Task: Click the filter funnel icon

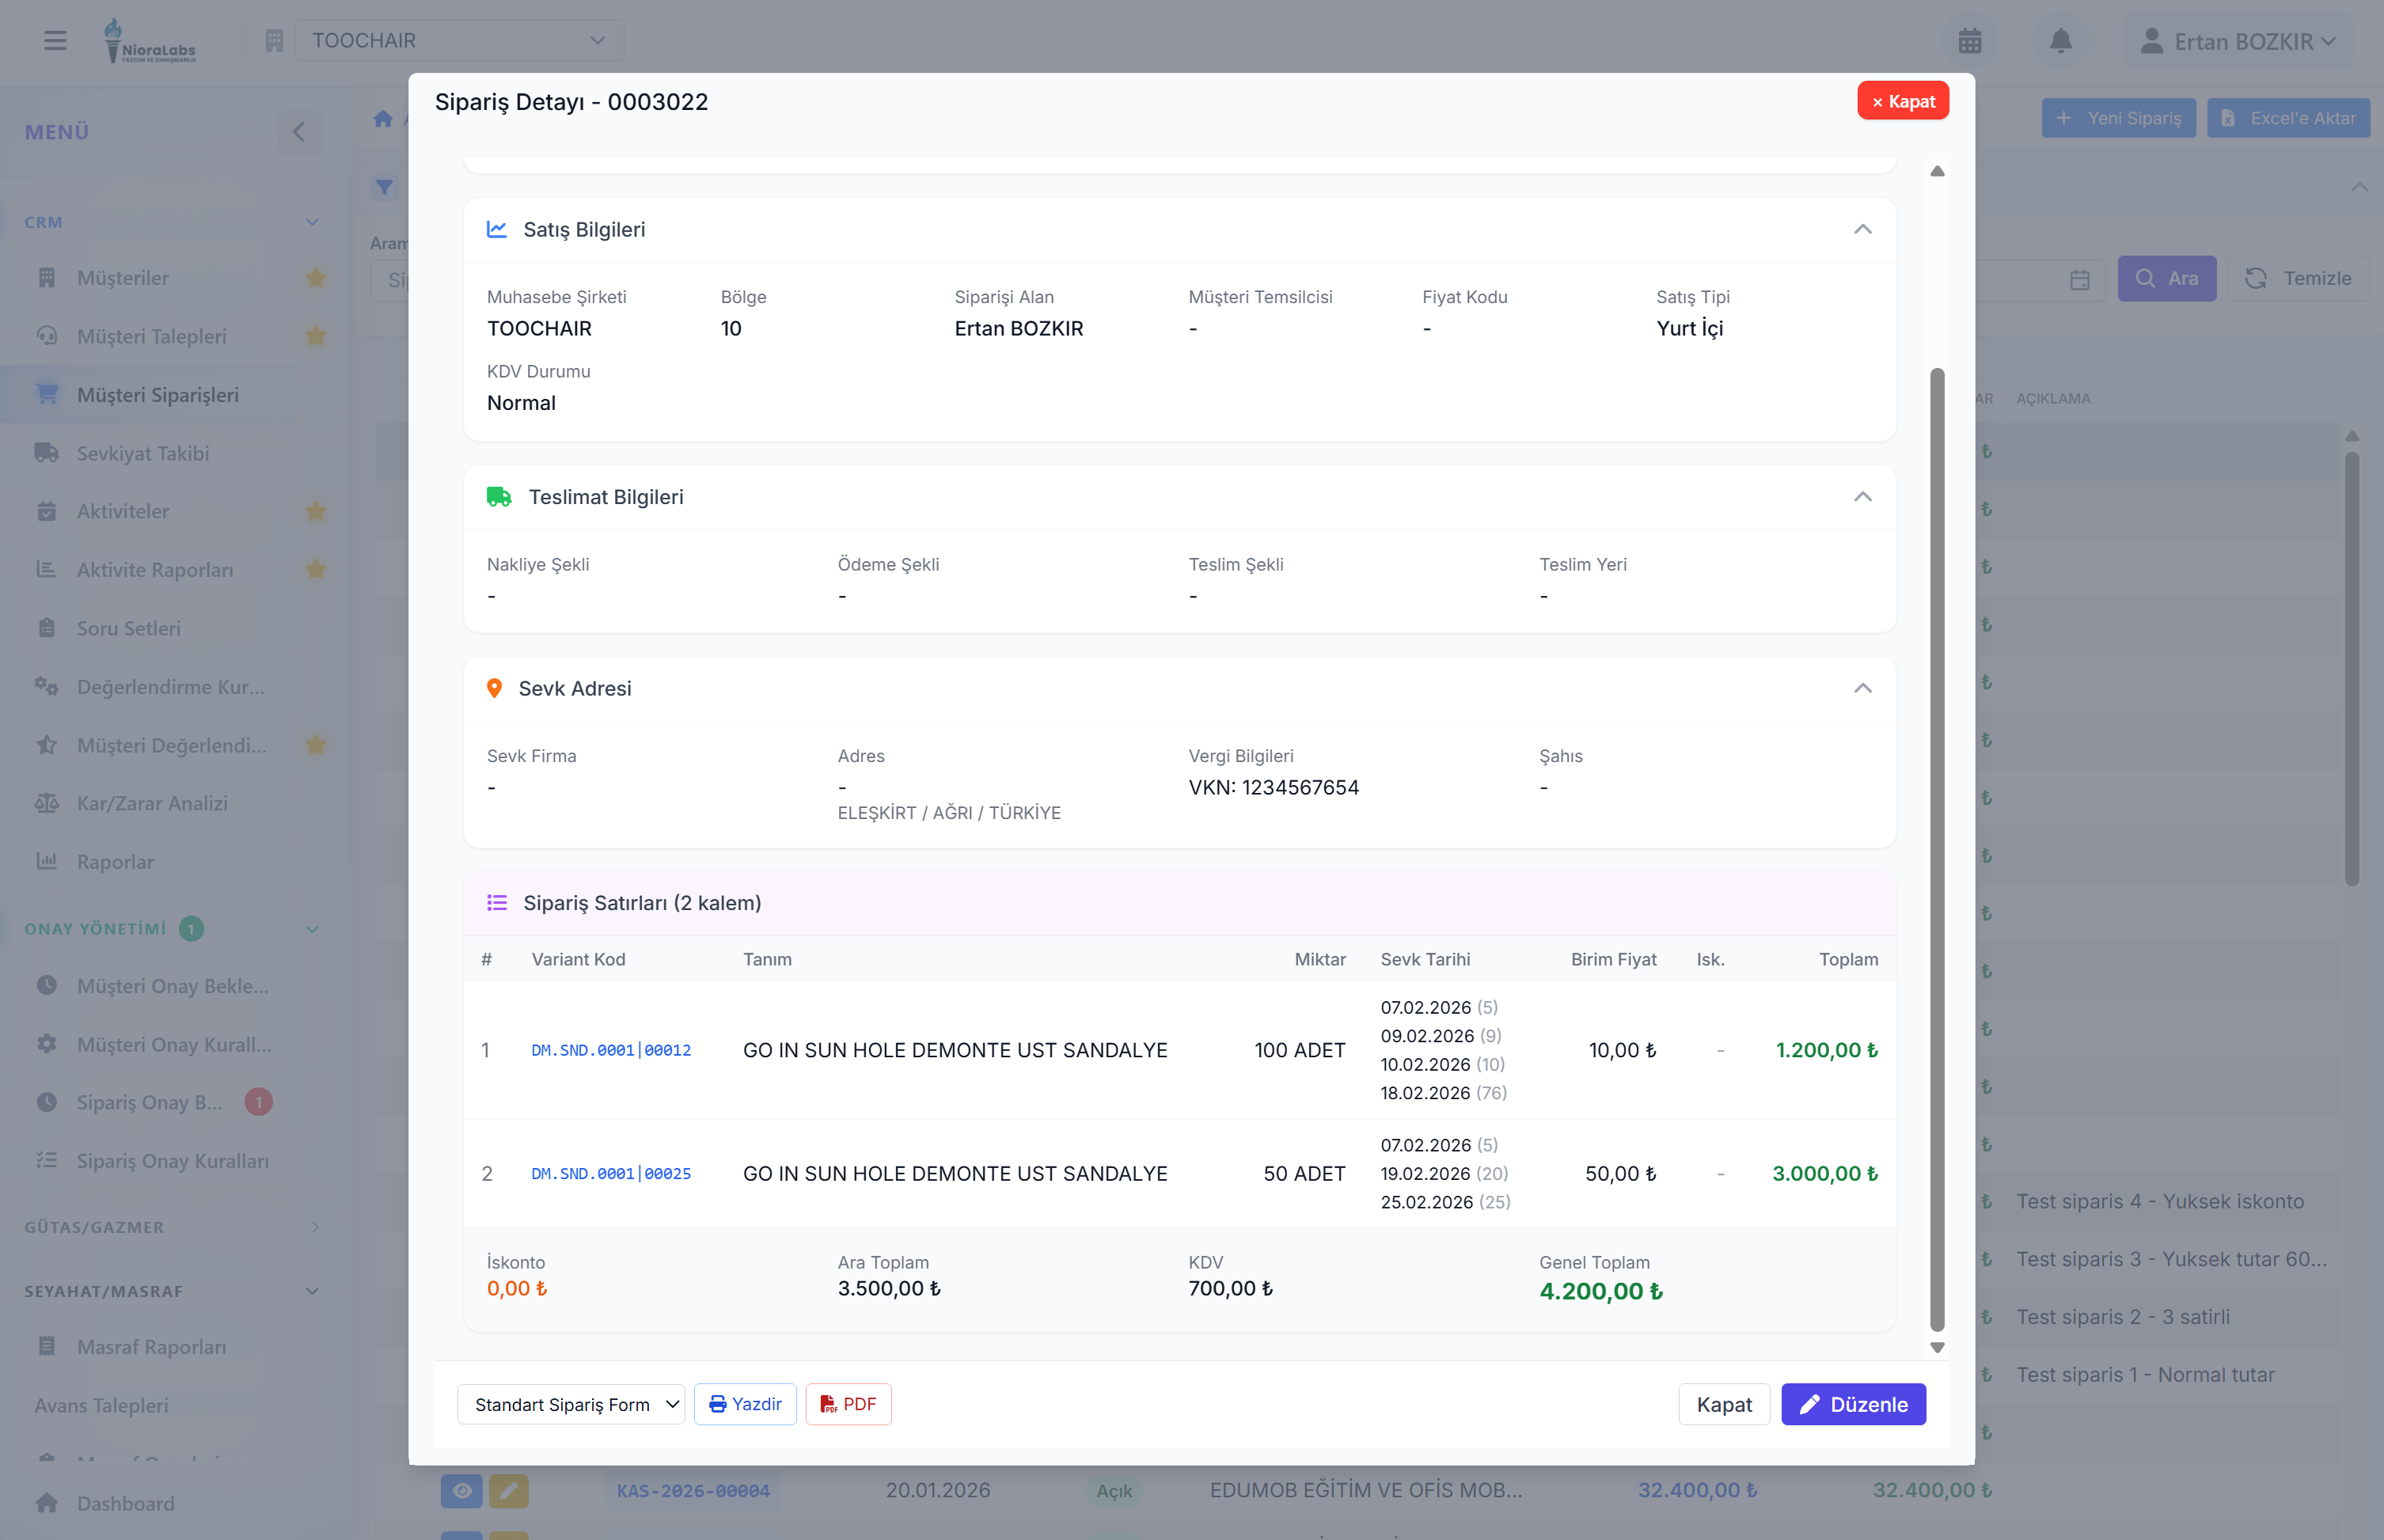Action: pyautogui.click(x=384, y=187)
